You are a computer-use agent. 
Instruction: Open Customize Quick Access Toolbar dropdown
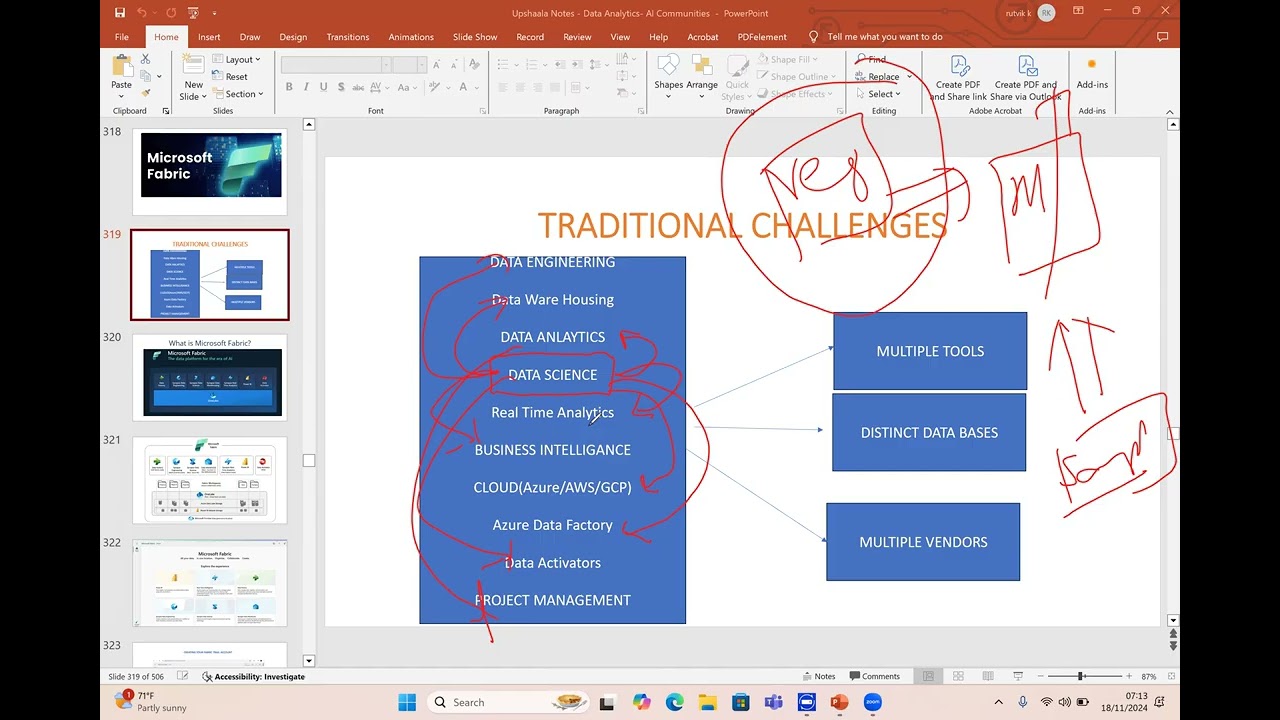[x=214, y=13]
